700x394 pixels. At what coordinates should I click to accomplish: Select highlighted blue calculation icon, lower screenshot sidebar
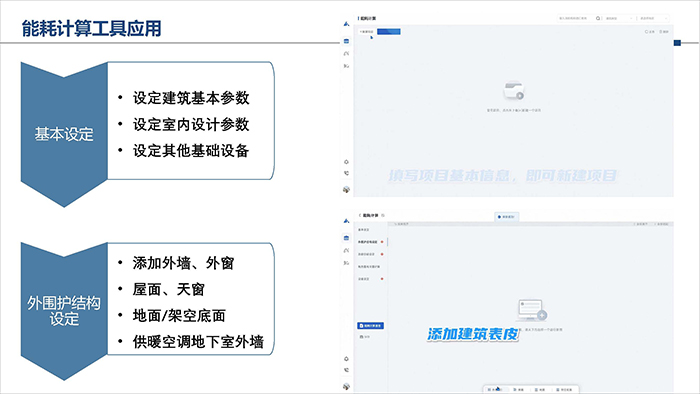coord(346,238)
